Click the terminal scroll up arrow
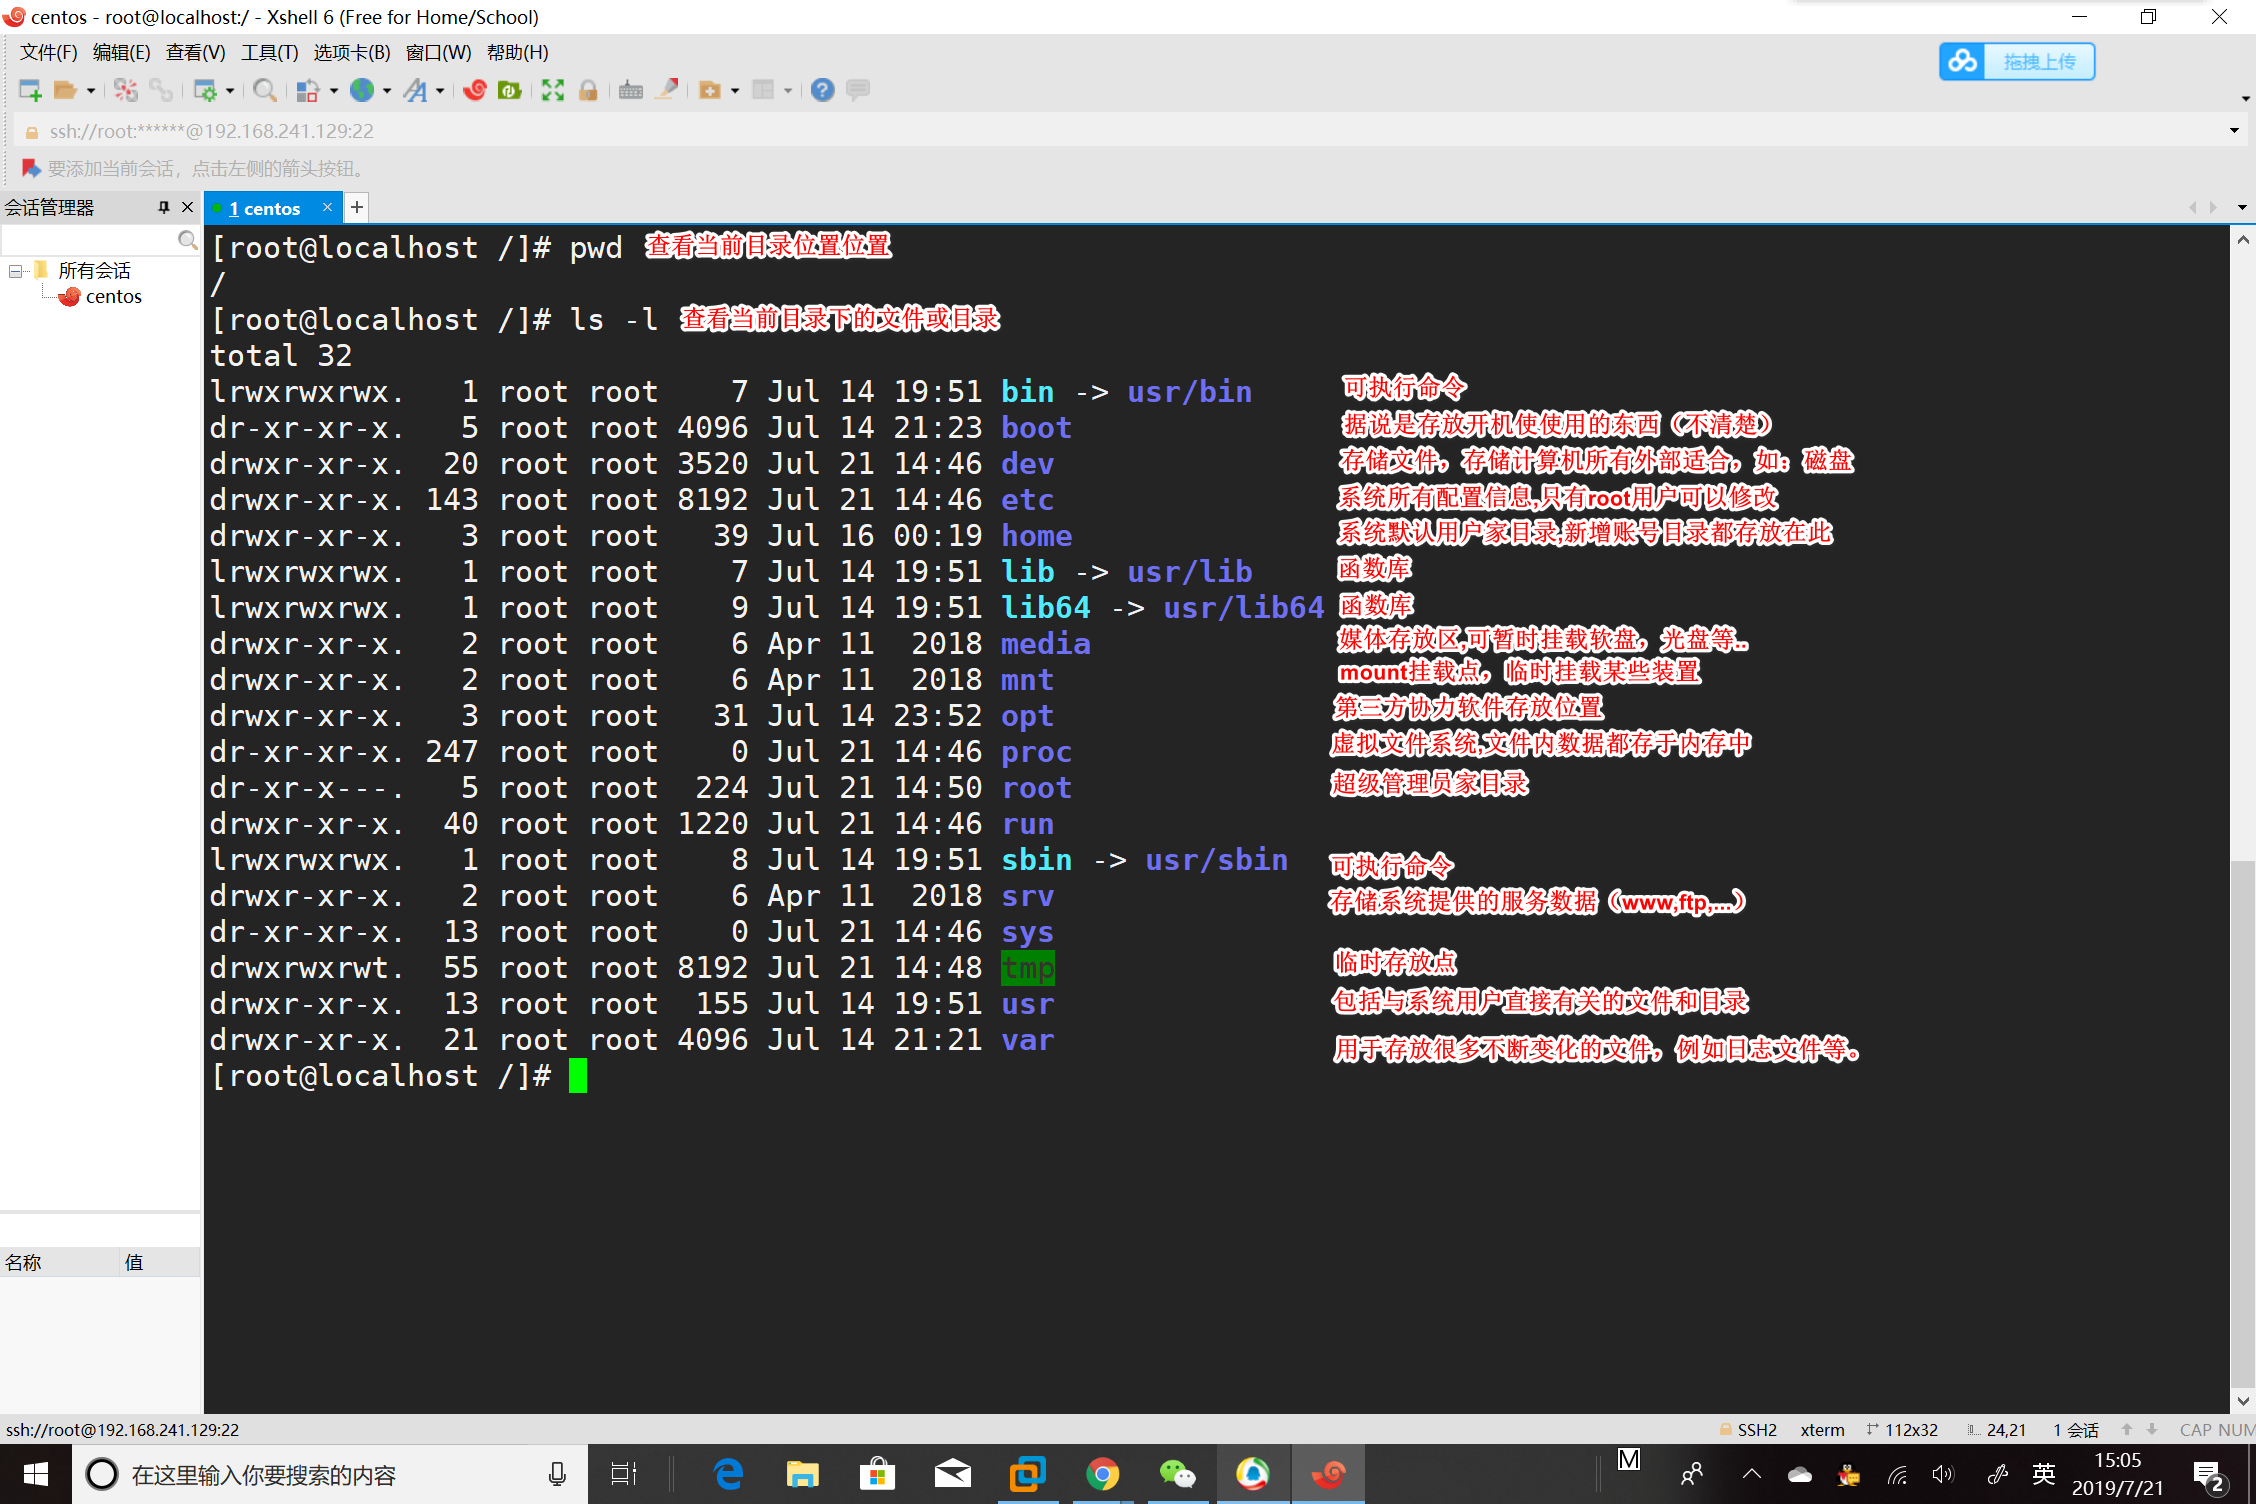 2242,240
